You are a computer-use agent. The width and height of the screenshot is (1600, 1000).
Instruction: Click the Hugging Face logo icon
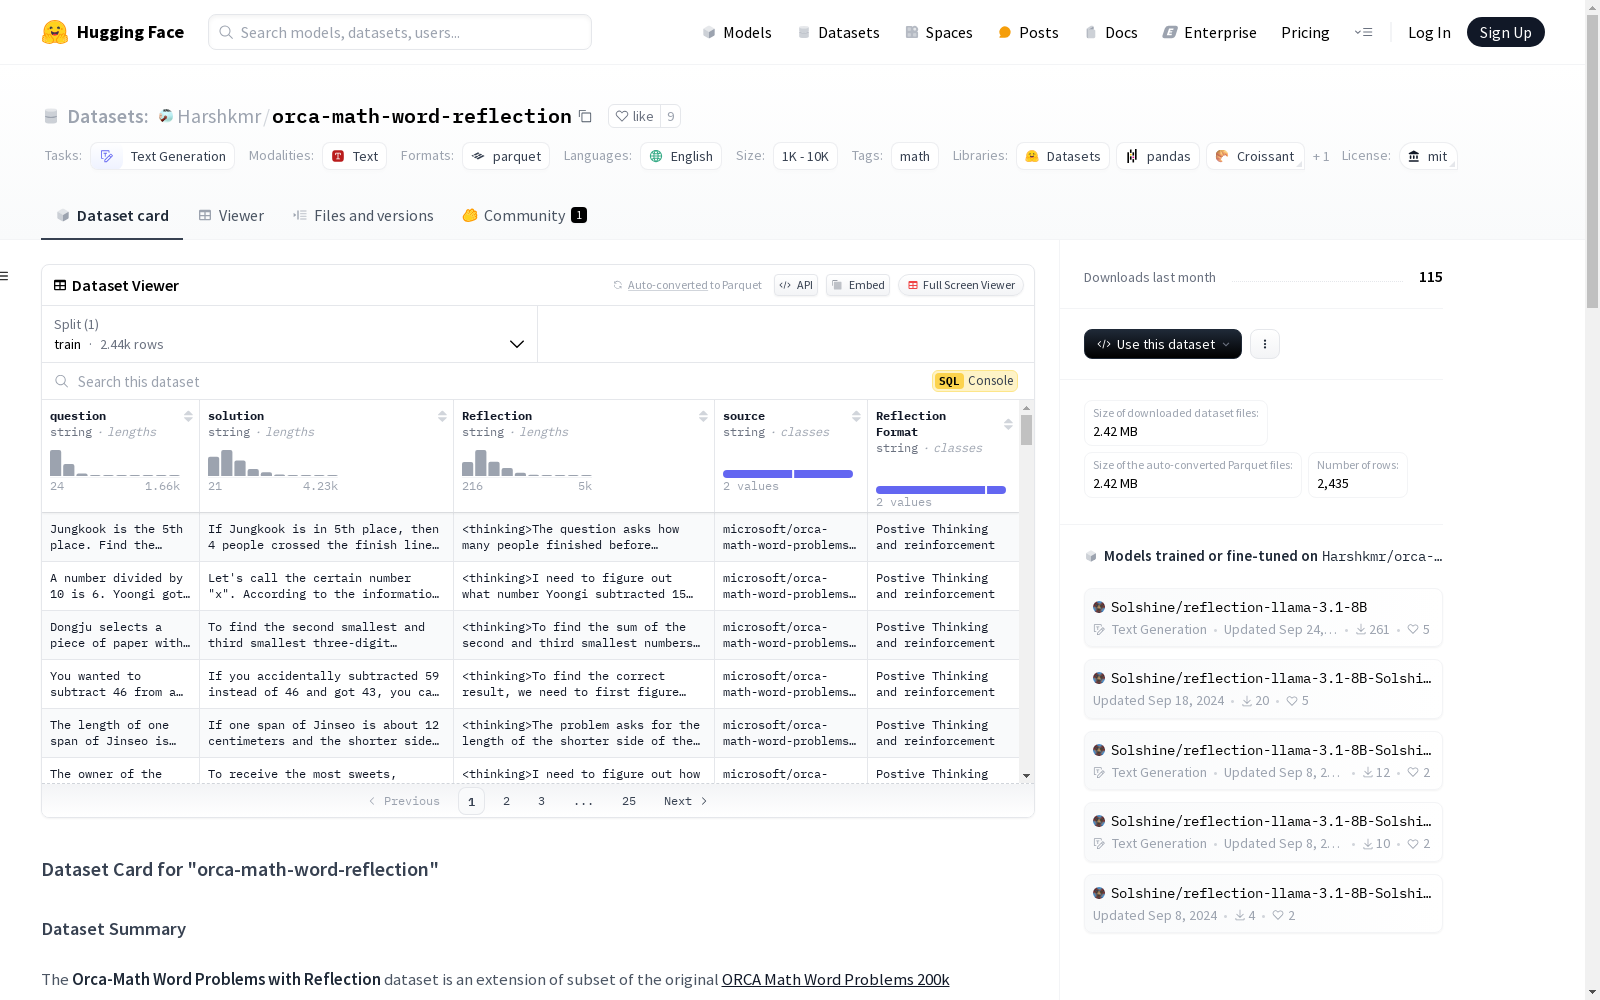[55, 32]
